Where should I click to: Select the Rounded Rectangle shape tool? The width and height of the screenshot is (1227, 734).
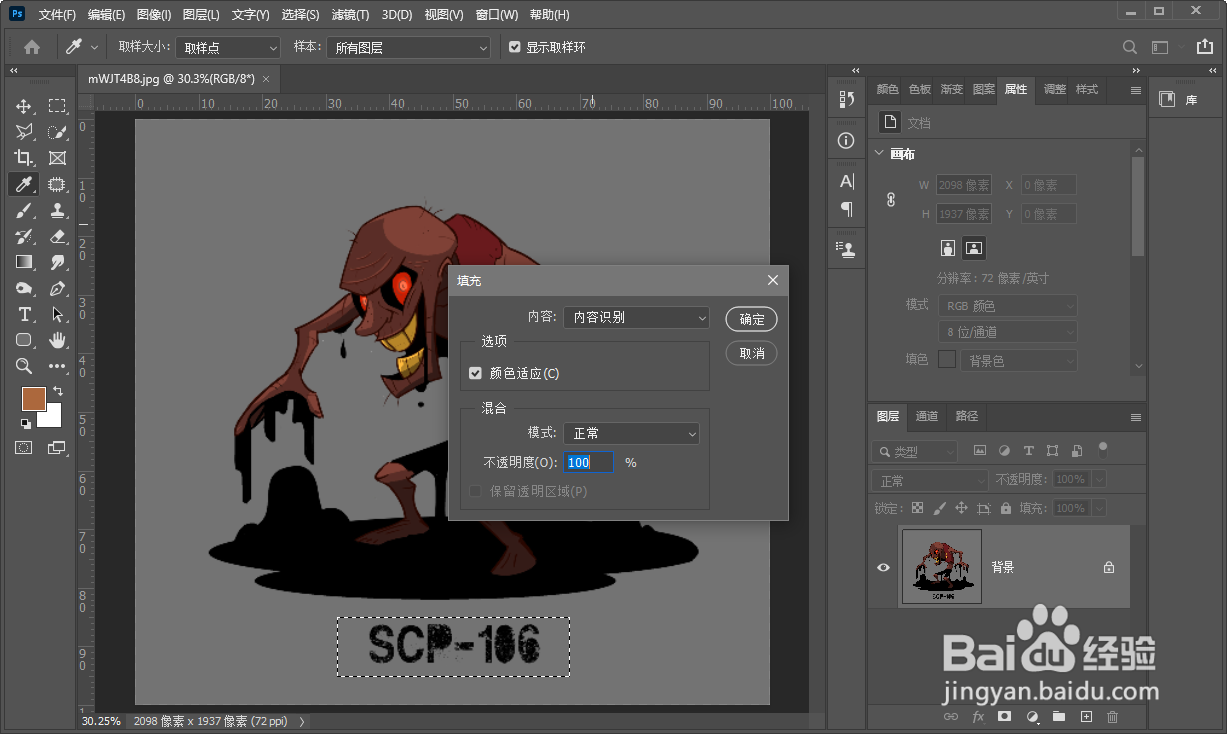pyautogui.click(x=24, y=340)
